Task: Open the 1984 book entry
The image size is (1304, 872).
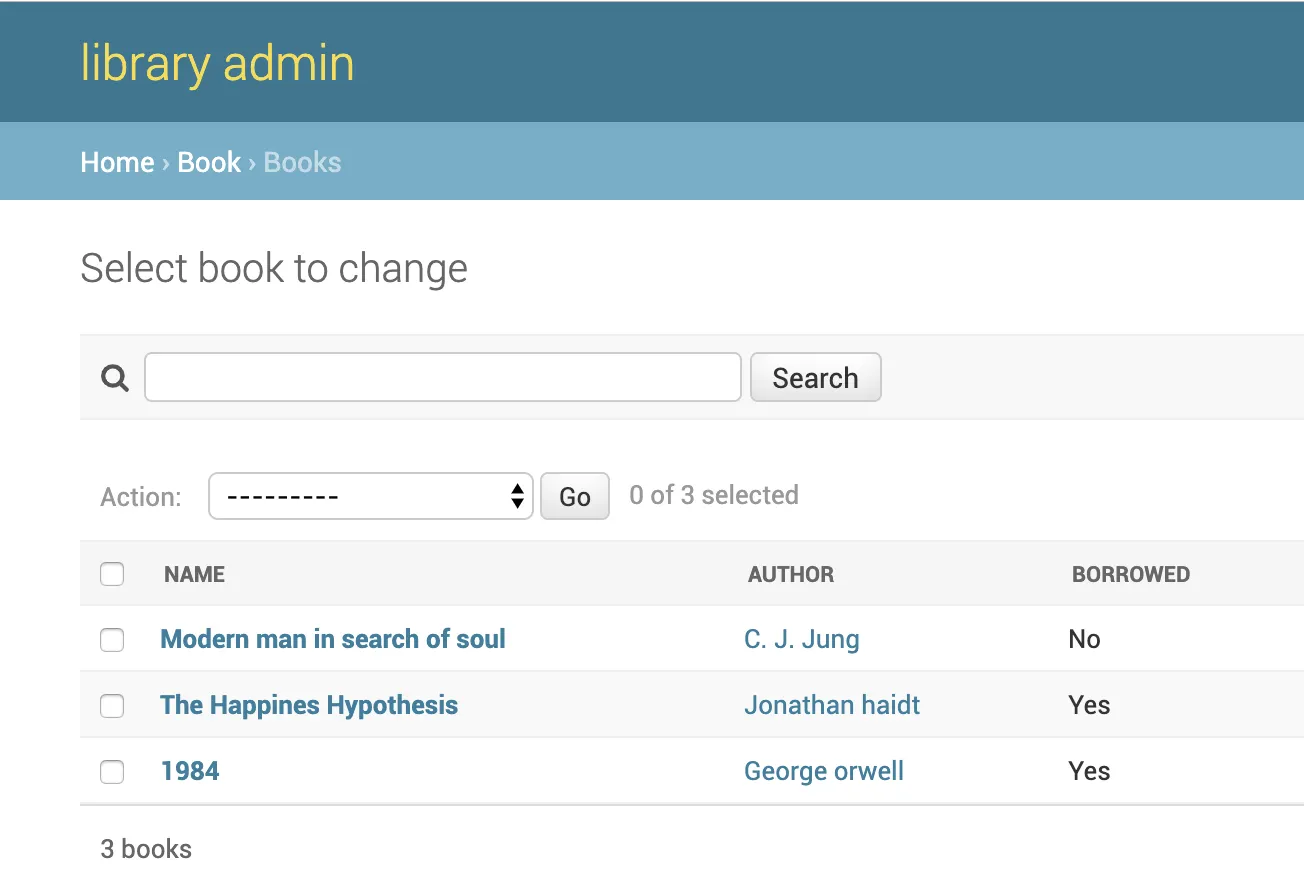Action: [190, 771]
